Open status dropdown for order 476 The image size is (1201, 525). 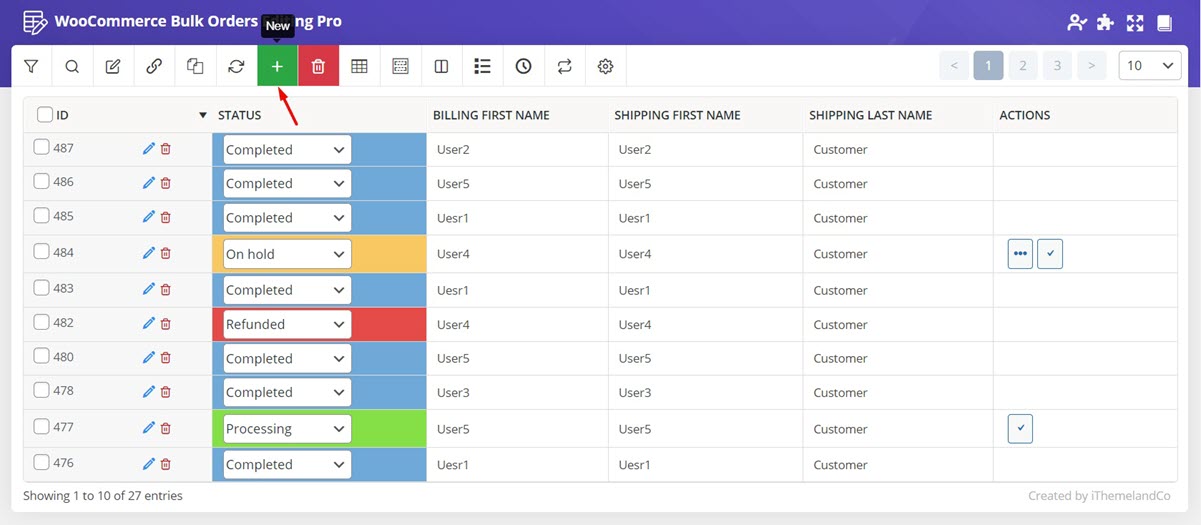coord(287,465)
